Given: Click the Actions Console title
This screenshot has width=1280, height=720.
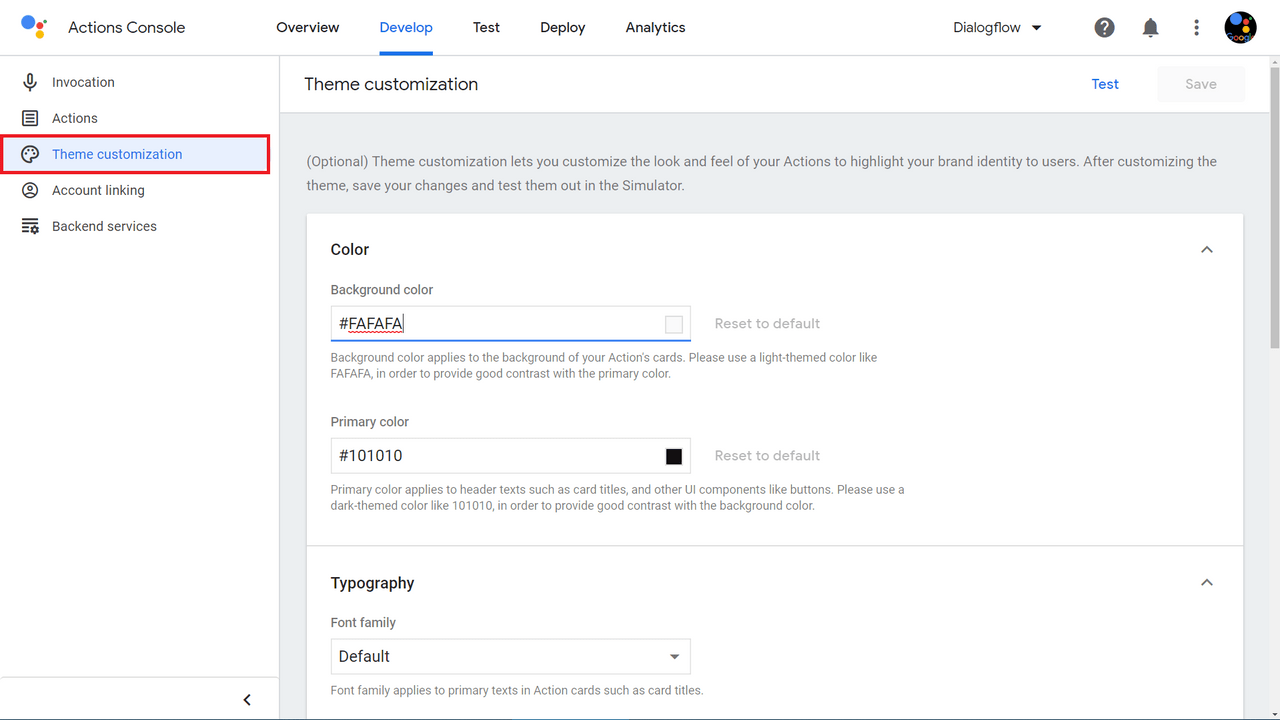Looking at the screenshot, I should [x=126, y=28].
